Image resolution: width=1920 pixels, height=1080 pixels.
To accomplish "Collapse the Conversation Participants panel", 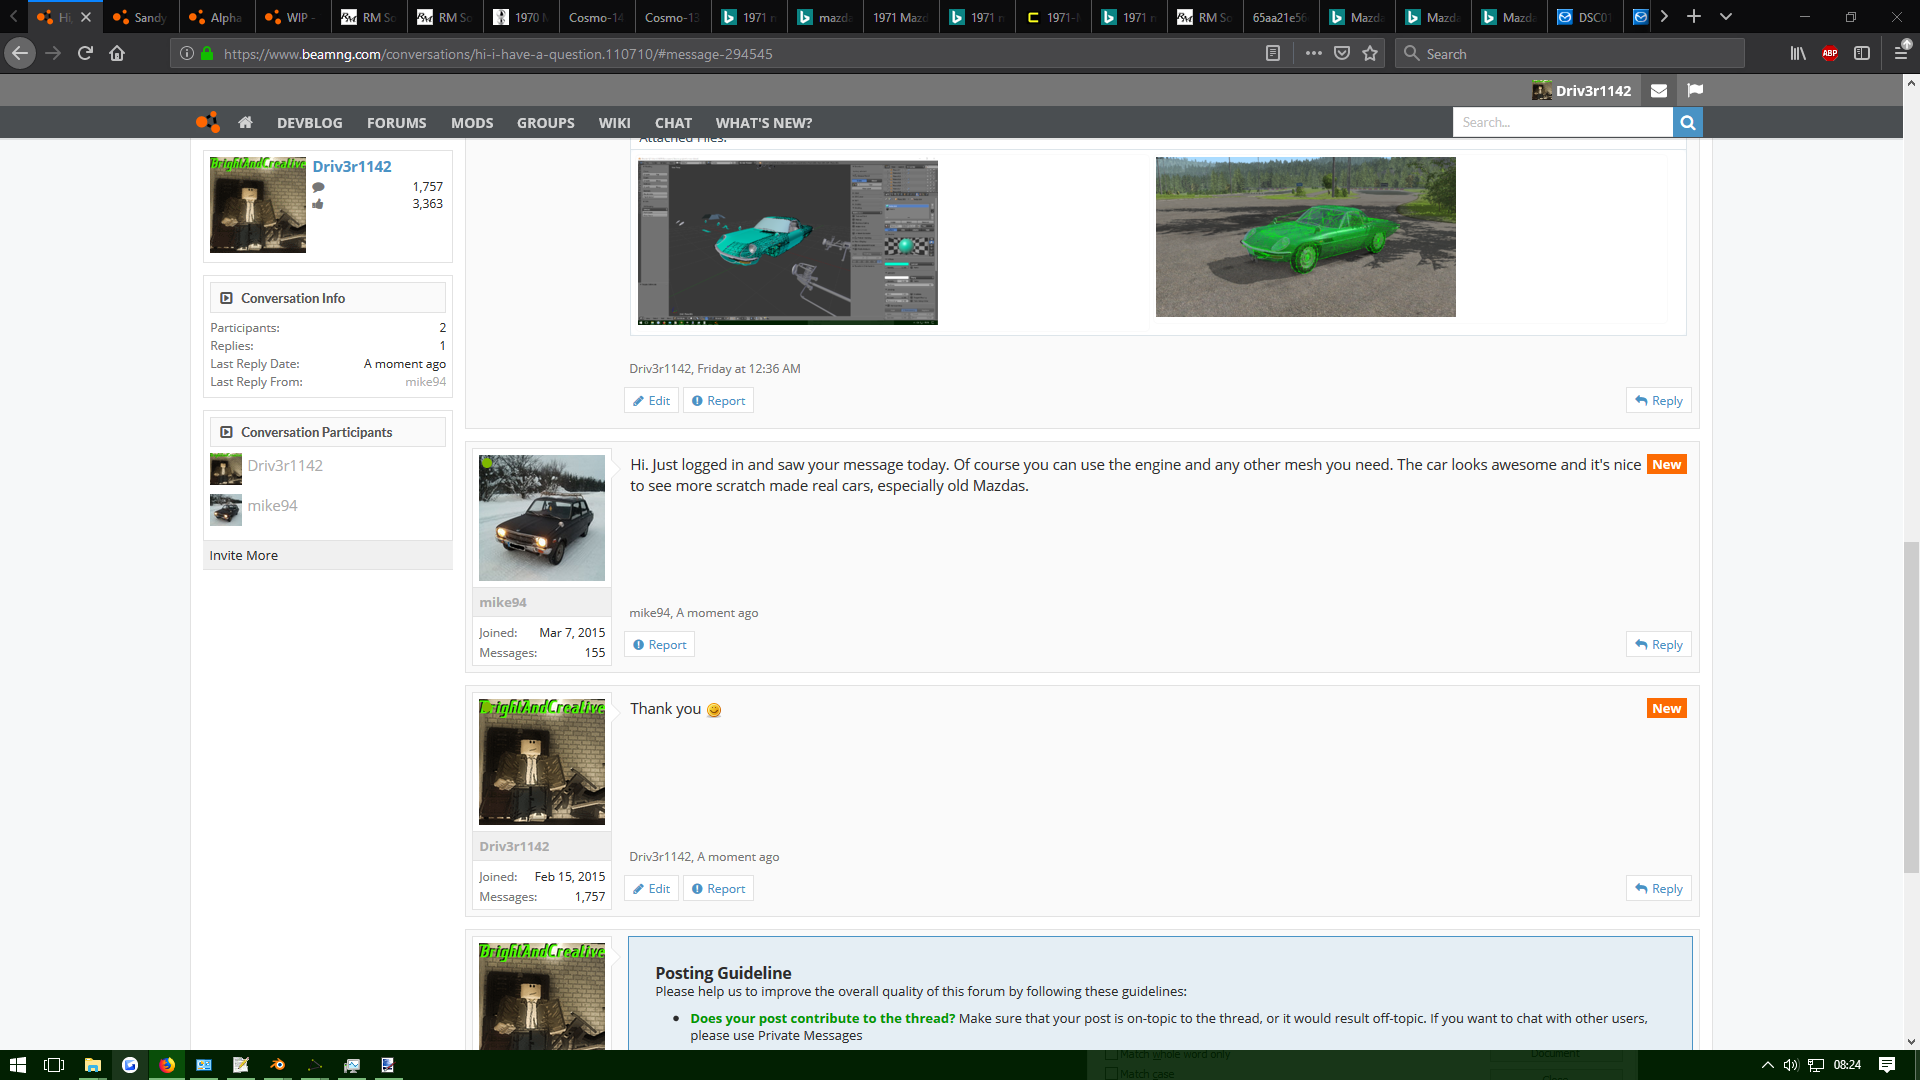I will [227, 432].
